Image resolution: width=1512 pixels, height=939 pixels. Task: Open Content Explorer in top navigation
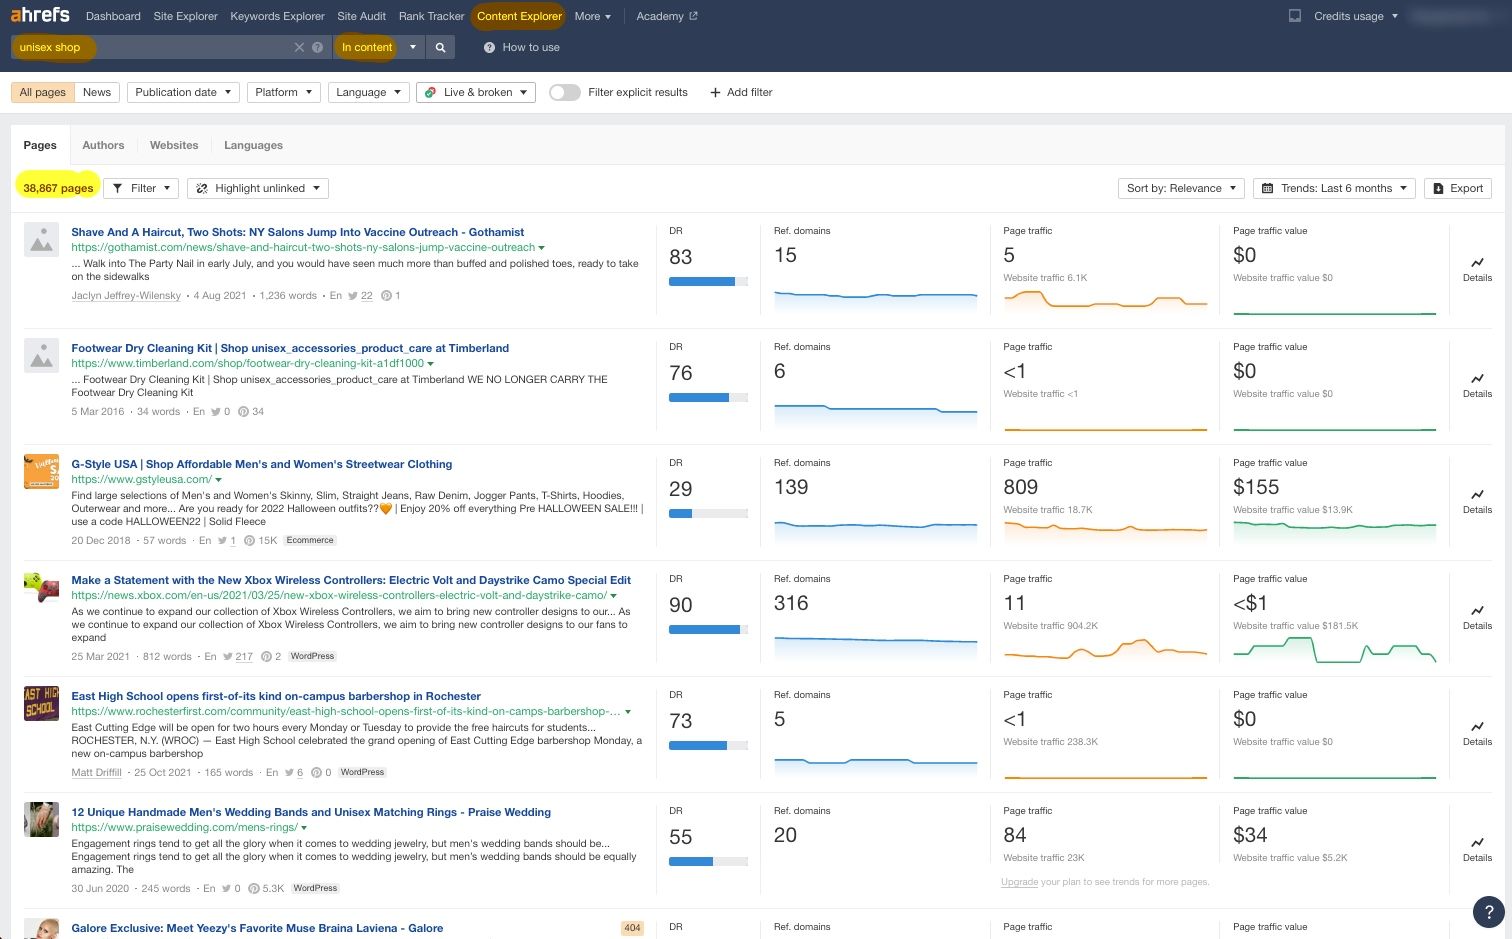coord(519,16)
